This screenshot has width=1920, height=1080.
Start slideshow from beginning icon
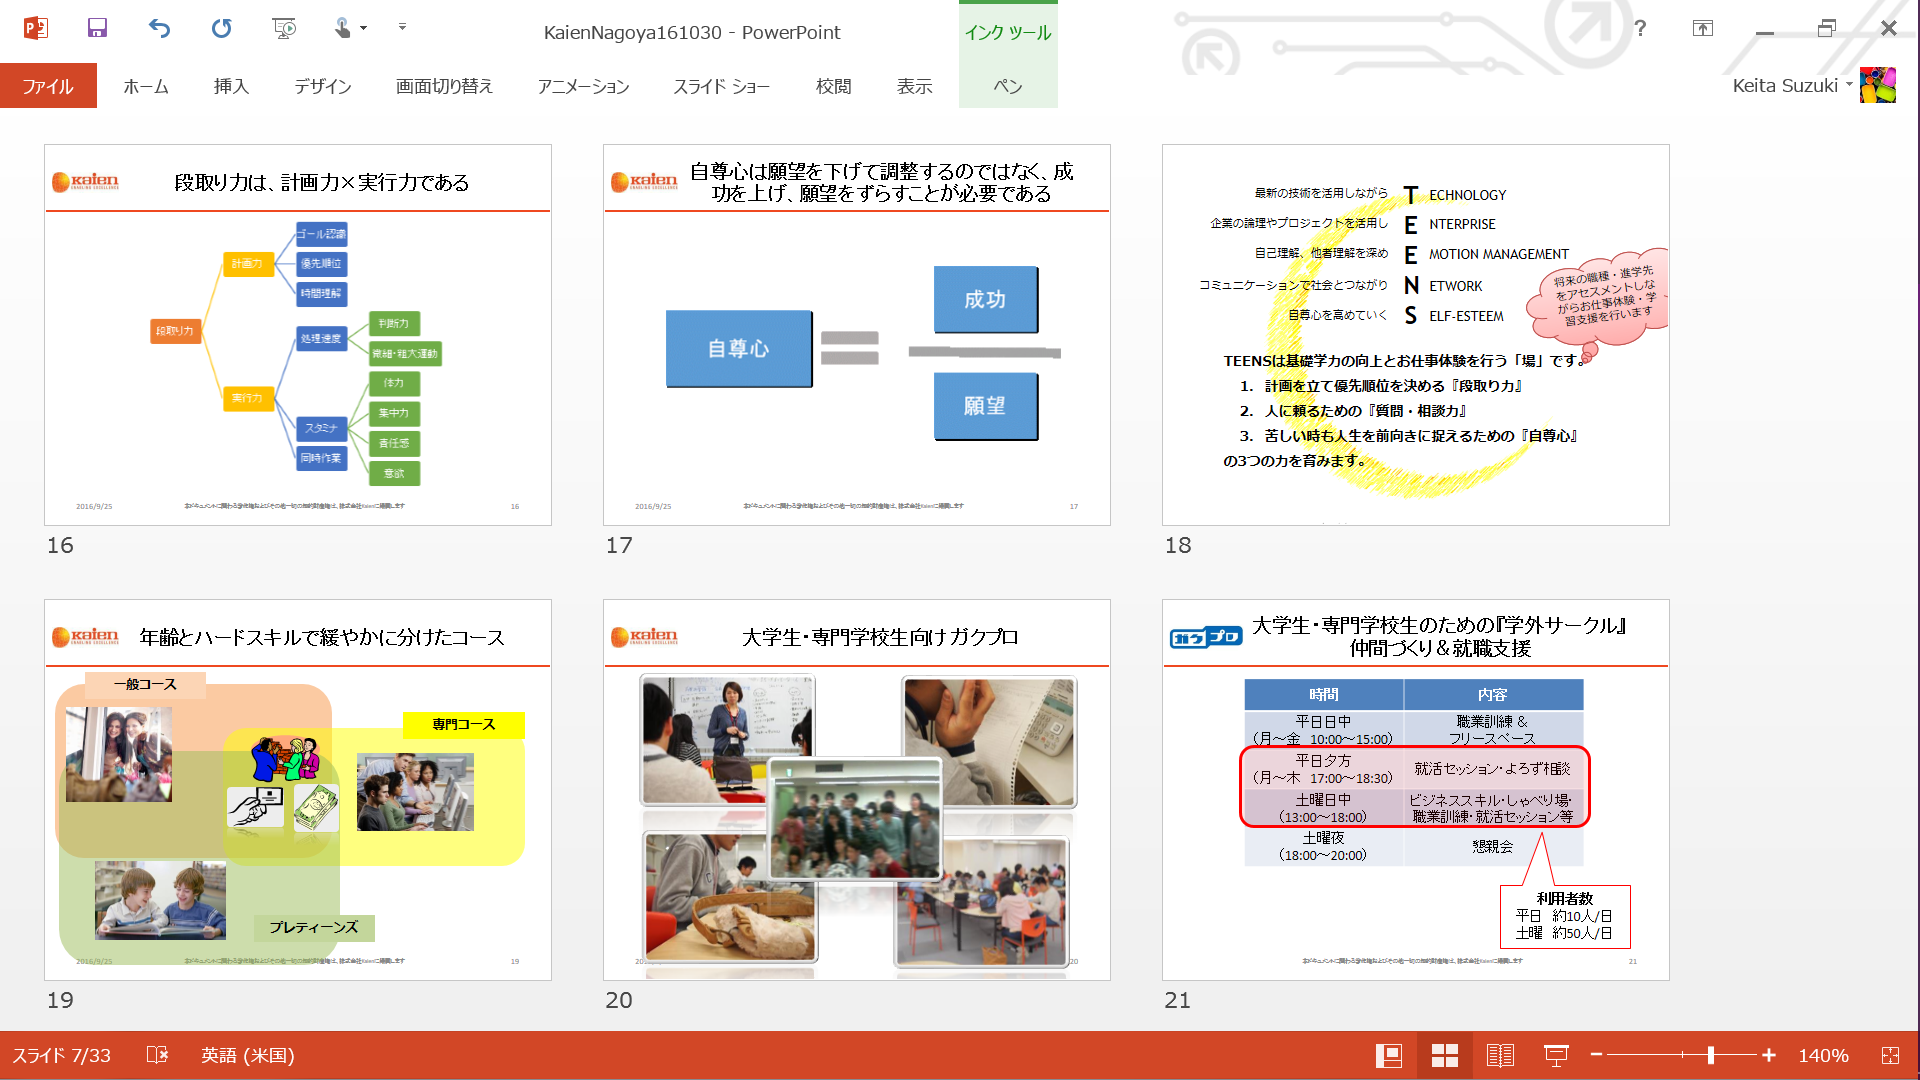(284, 28)
